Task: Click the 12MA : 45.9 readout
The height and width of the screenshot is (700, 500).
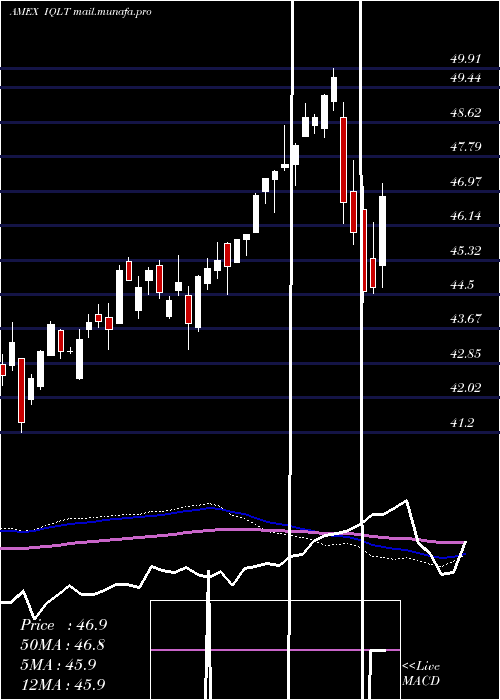Action: tap(63, 684)
